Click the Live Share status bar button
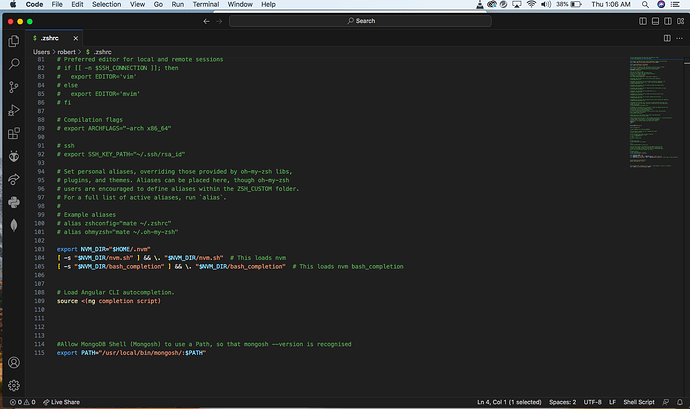This screenshot has width=690, height=409. pyautogui.click(x=61, y=402)
